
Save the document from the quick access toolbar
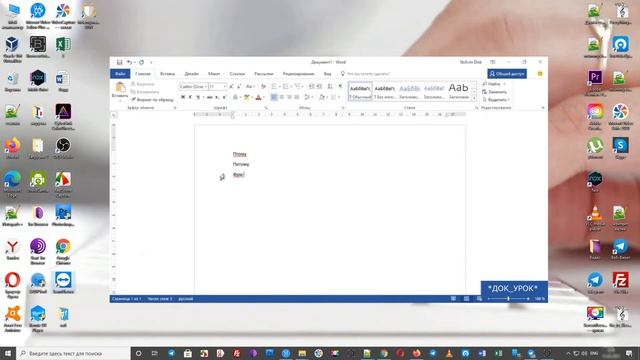click(x=120, y=62)
